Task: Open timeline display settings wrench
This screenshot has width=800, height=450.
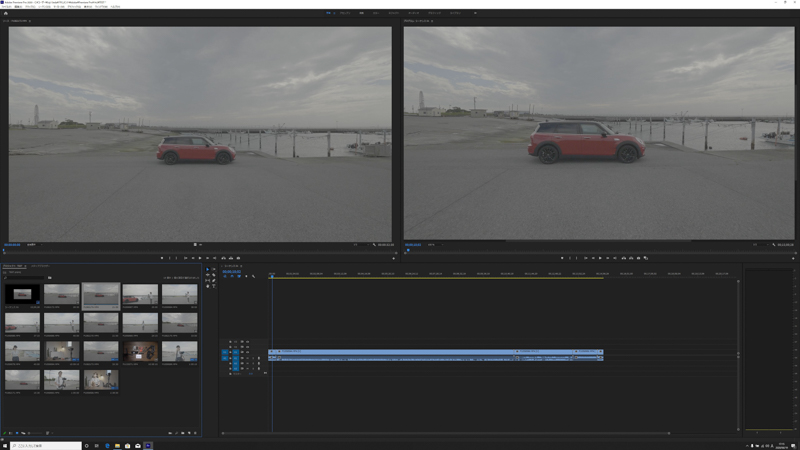Action: coord(254,277)
